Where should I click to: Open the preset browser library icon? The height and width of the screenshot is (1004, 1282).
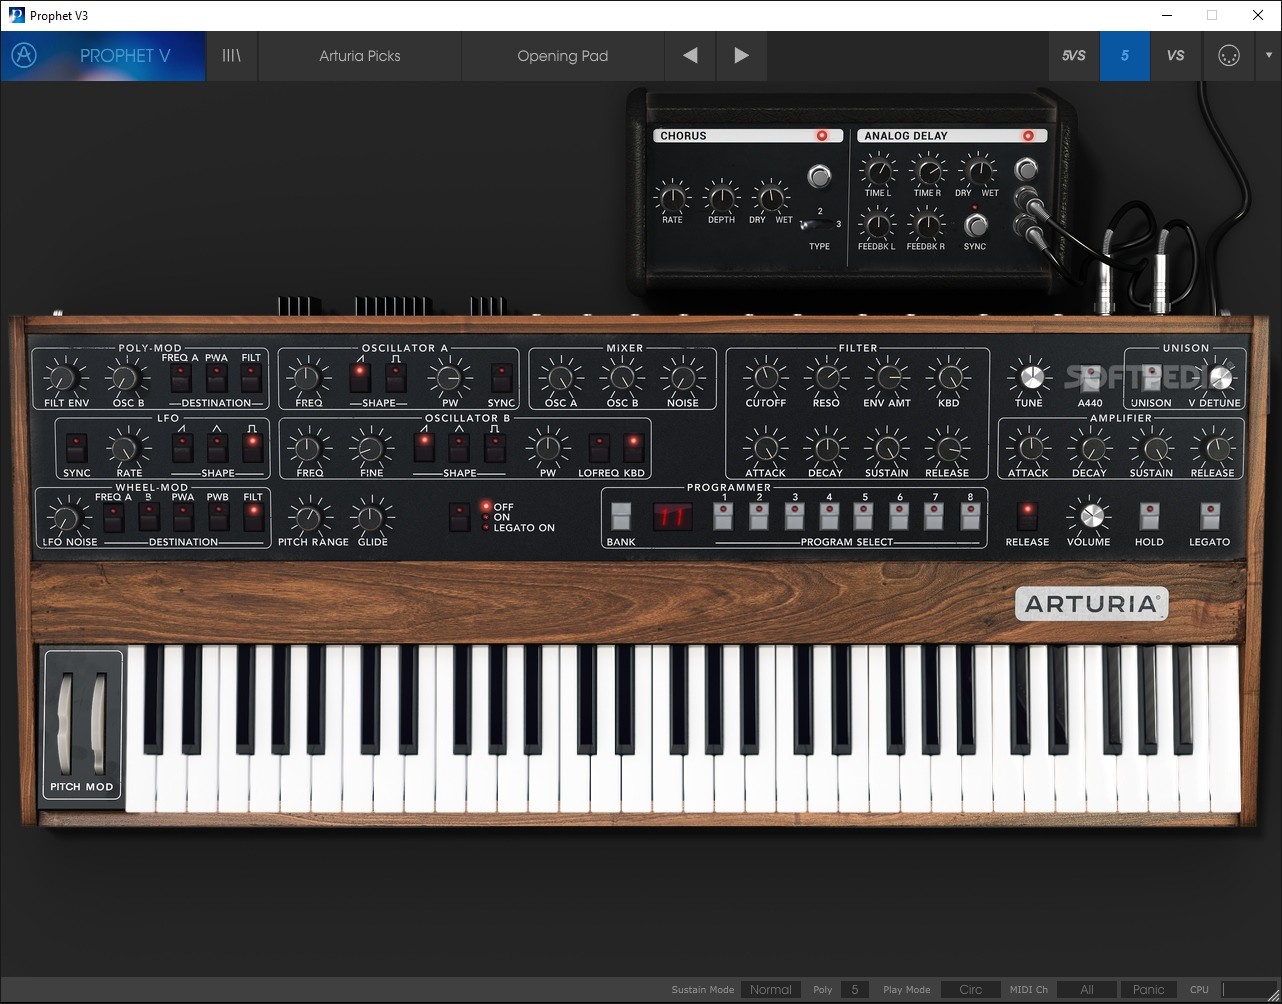tap(231, 56)
